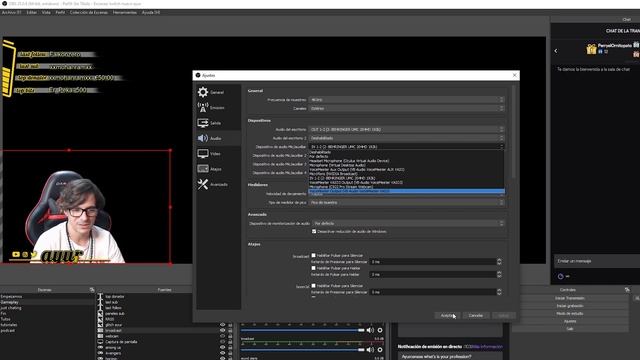Open the Canales dropdown

[x=407, y=109]
